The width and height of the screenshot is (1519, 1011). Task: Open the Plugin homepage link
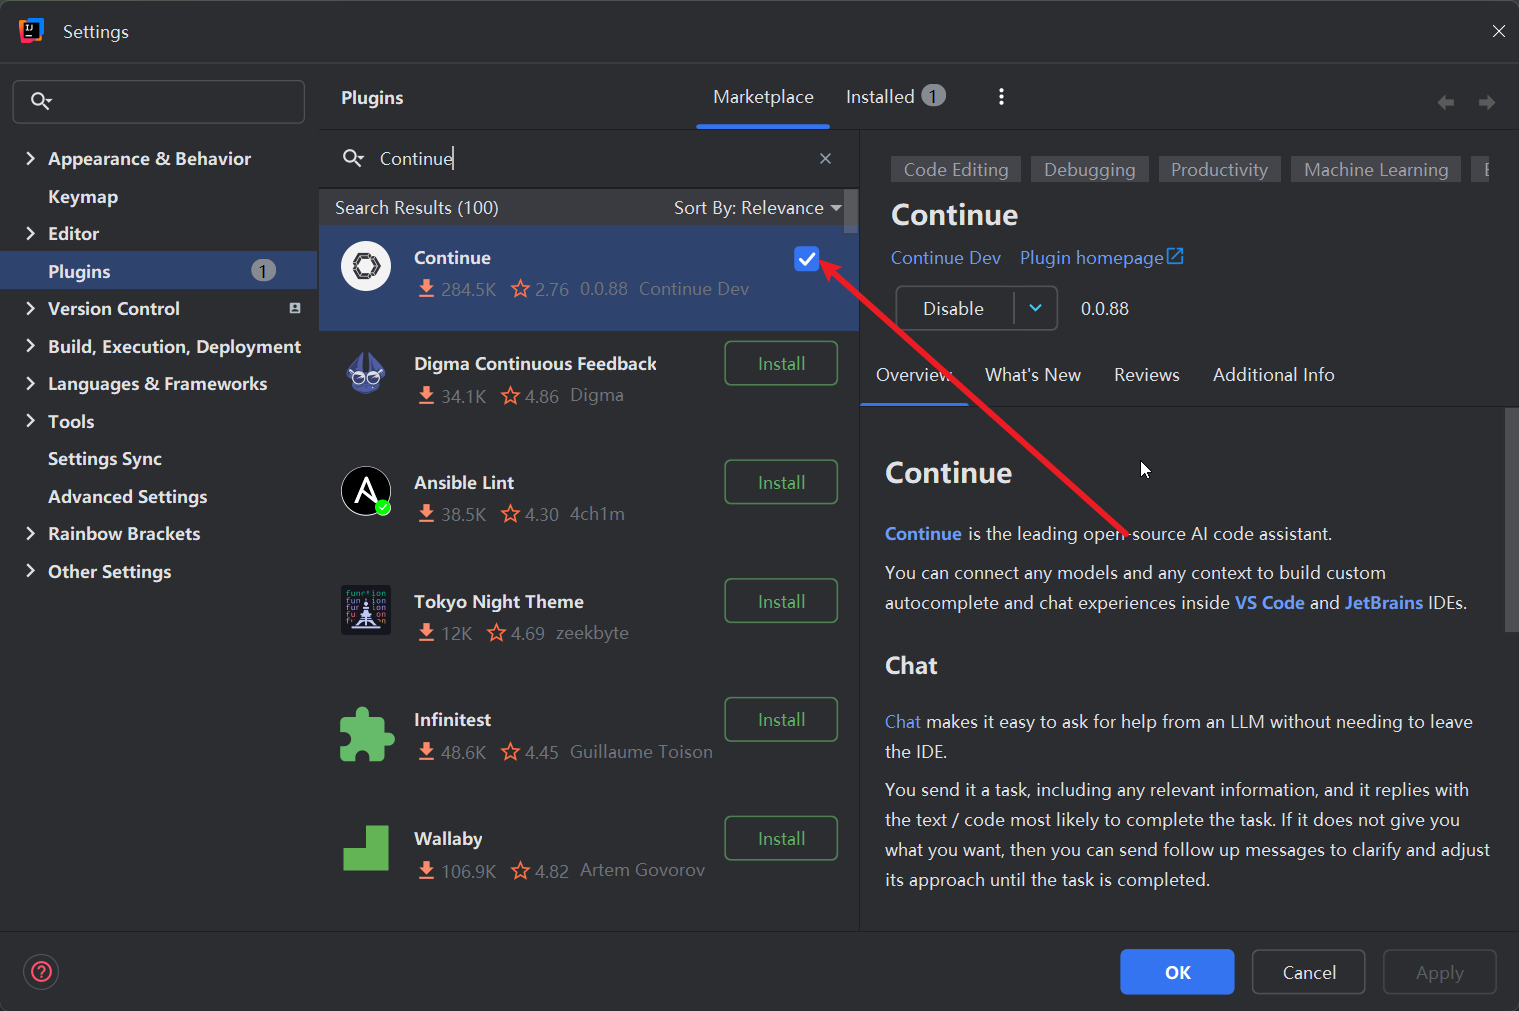[x=1091, y=257]
